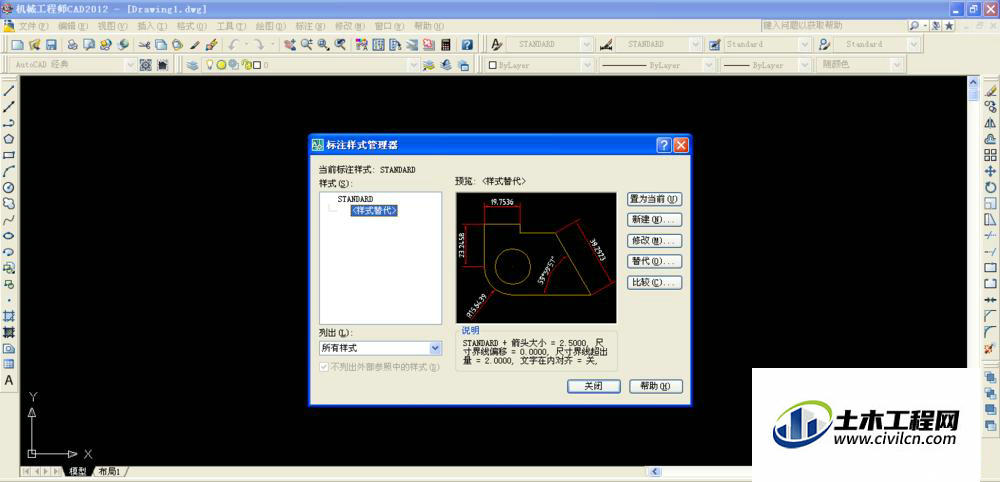The image size is (1000, 482).
Task: Select the Mirror tool in modify toolbar
Action: pos(990,123)
